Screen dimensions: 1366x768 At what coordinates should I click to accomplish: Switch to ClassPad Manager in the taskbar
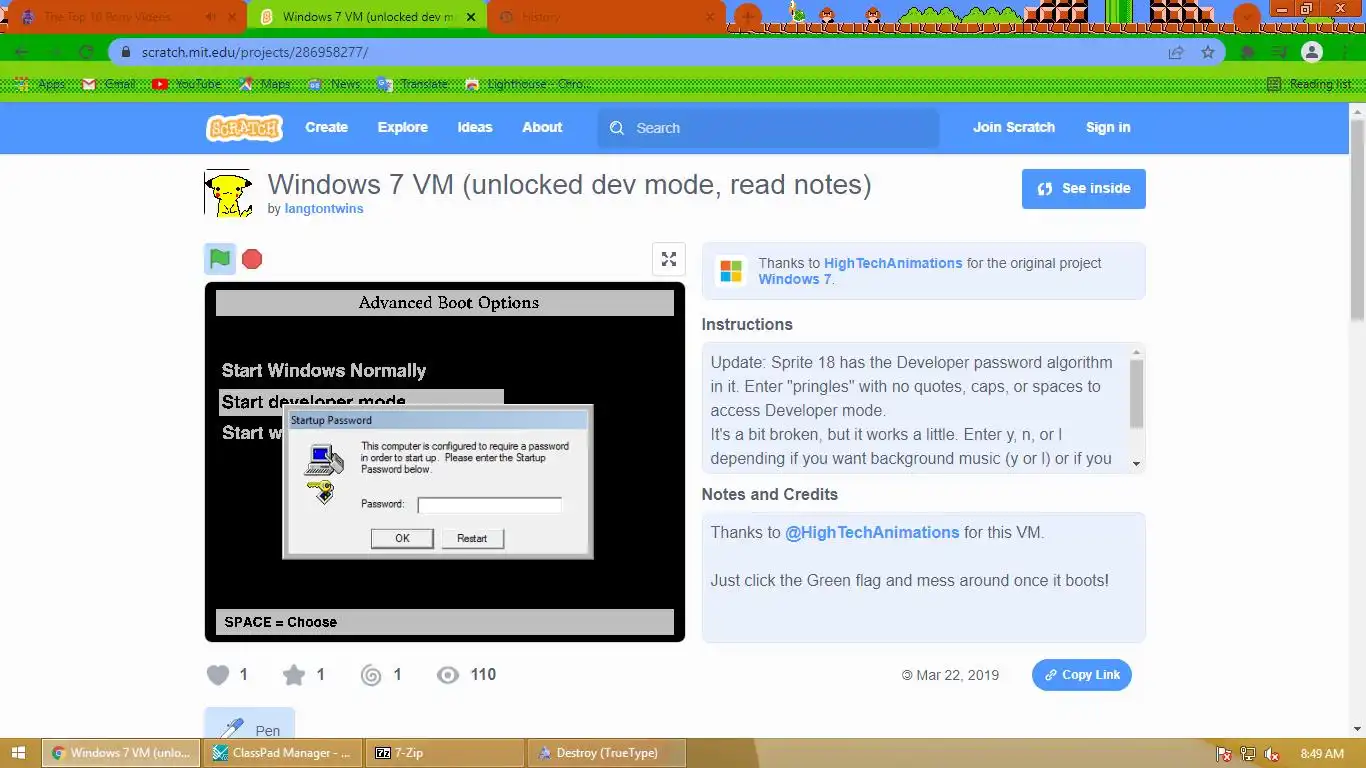pyautogui.click(x=282, y=753)
